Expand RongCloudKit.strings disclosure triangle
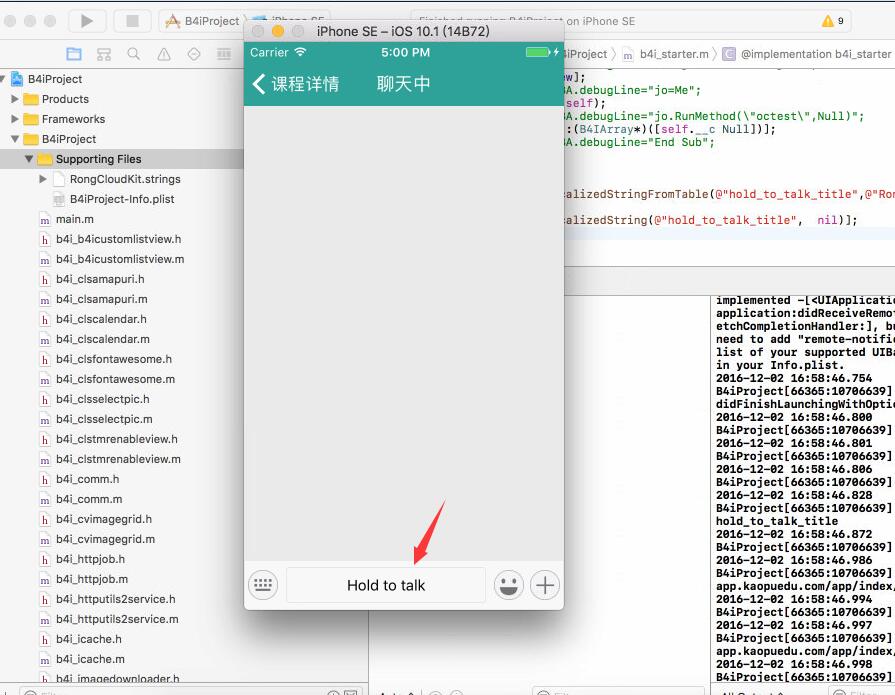 pyautogui.click(x=43, y=179)
